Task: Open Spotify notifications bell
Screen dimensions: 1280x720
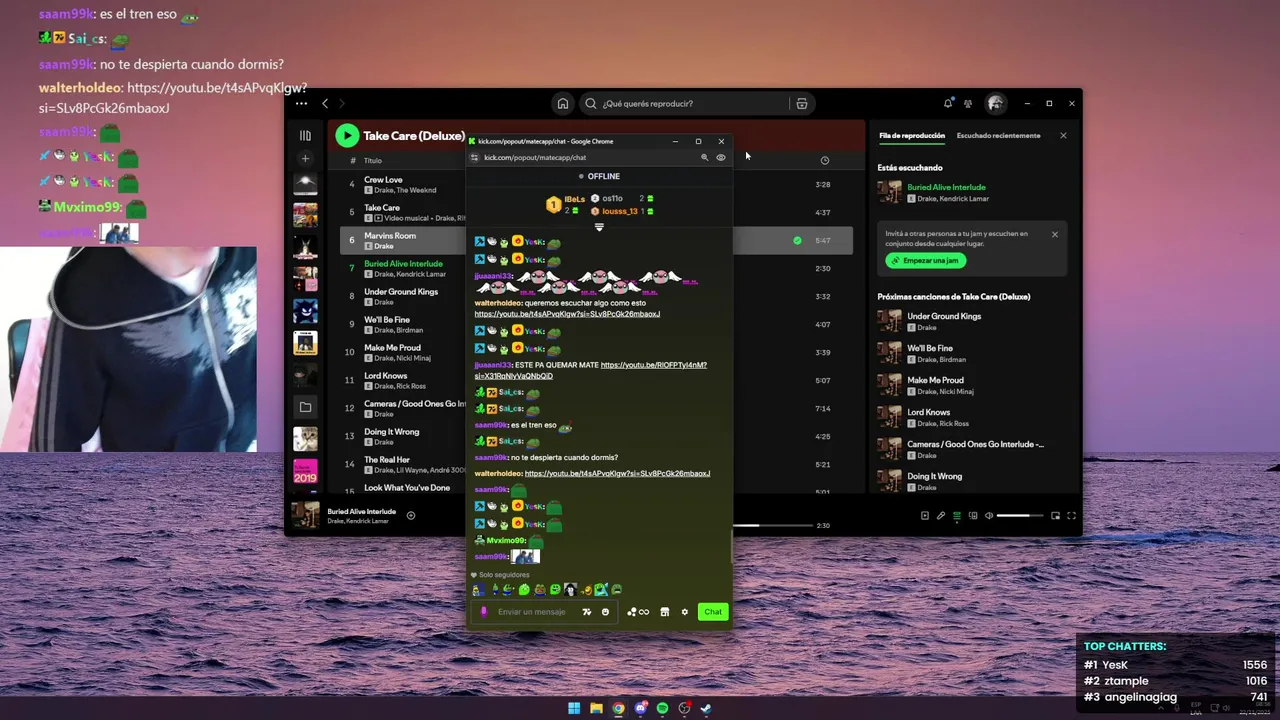Action: click(948, 103)
